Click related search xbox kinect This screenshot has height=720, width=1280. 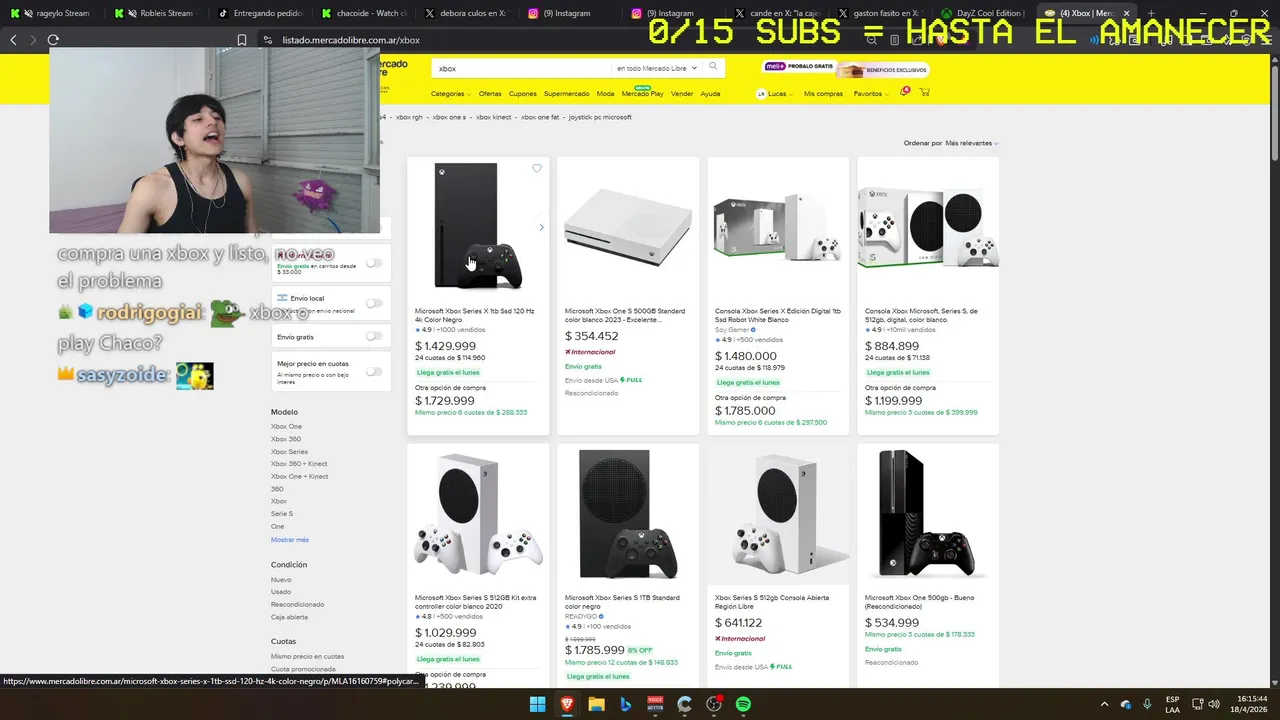click(493, 117)
